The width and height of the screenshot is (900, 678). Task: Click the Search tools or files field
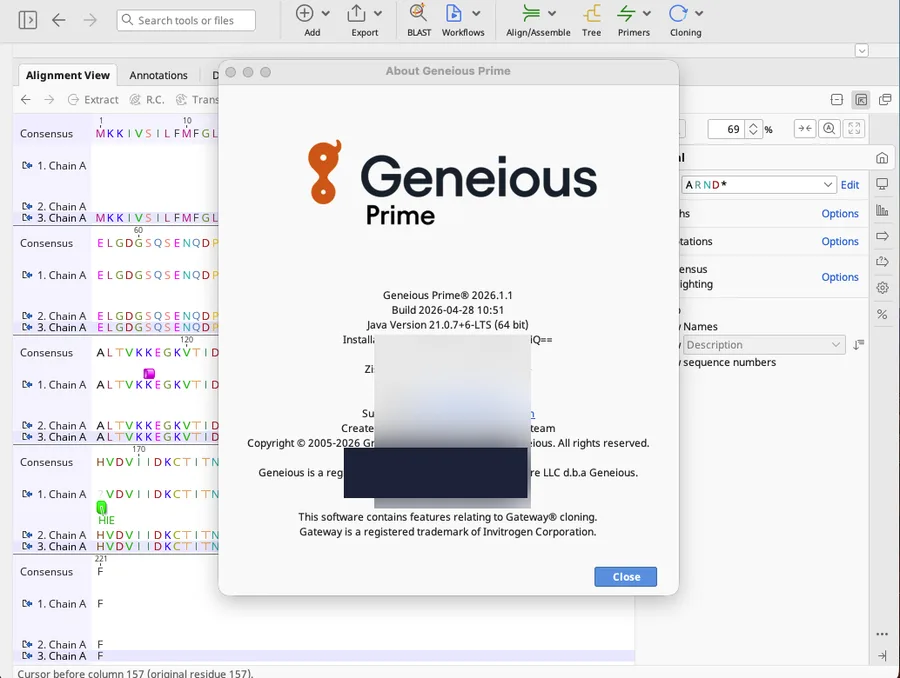point(186,20)
